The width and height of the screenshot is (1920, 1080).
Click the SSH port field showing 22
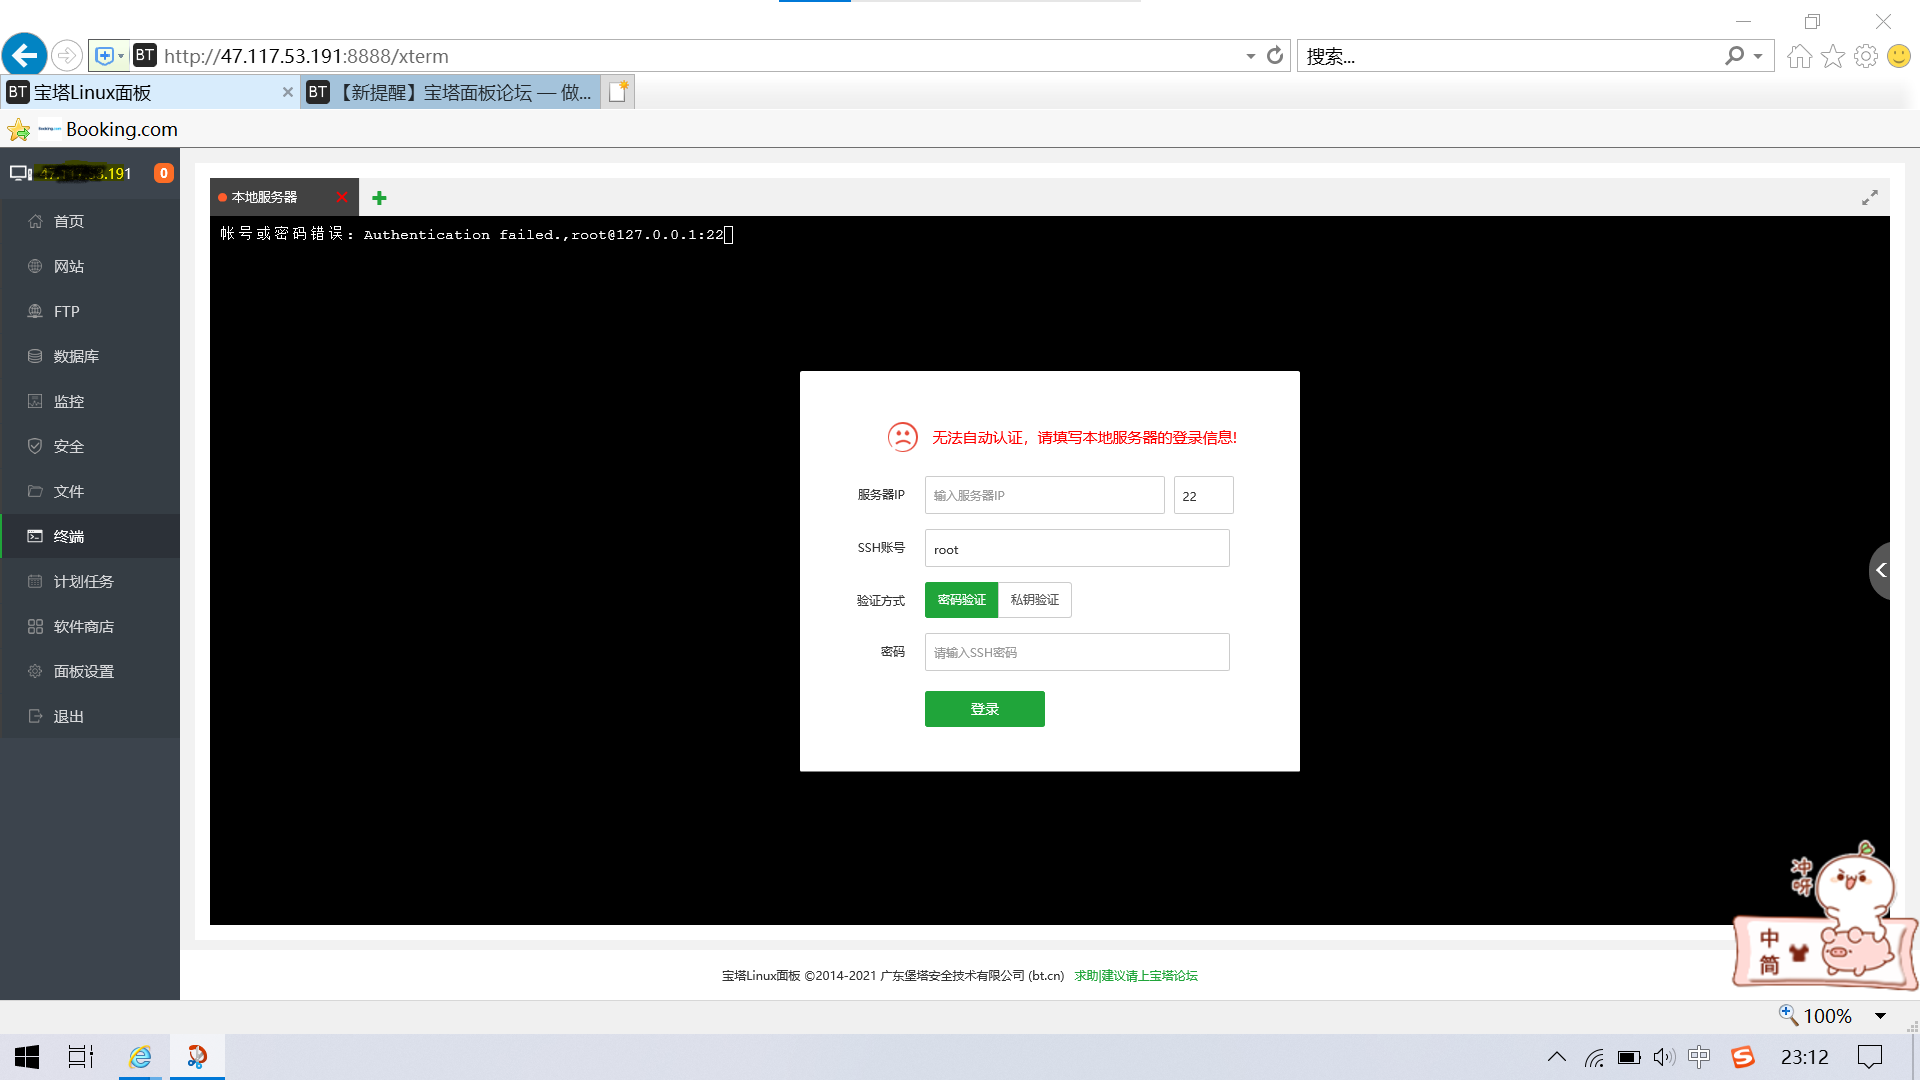point(1203,495)
